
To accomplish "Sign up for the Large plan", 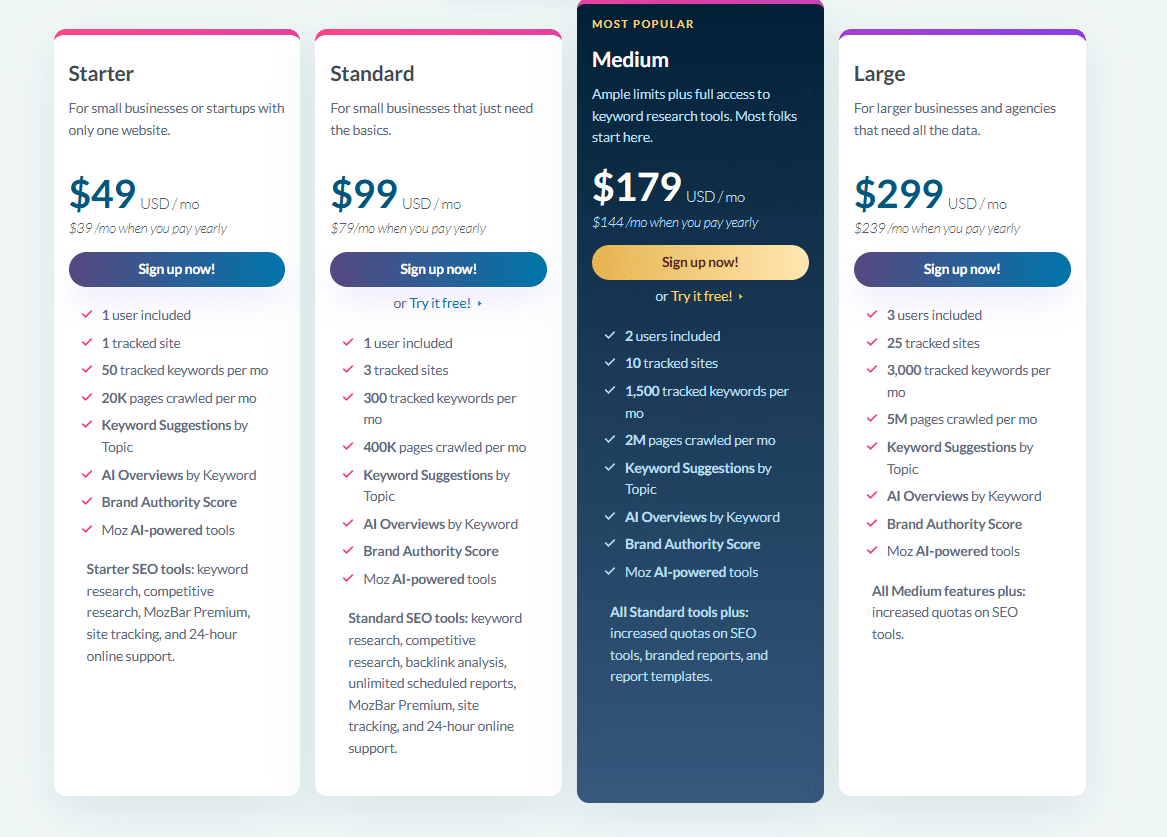I will pyautogui.click(x=962, y=269).
